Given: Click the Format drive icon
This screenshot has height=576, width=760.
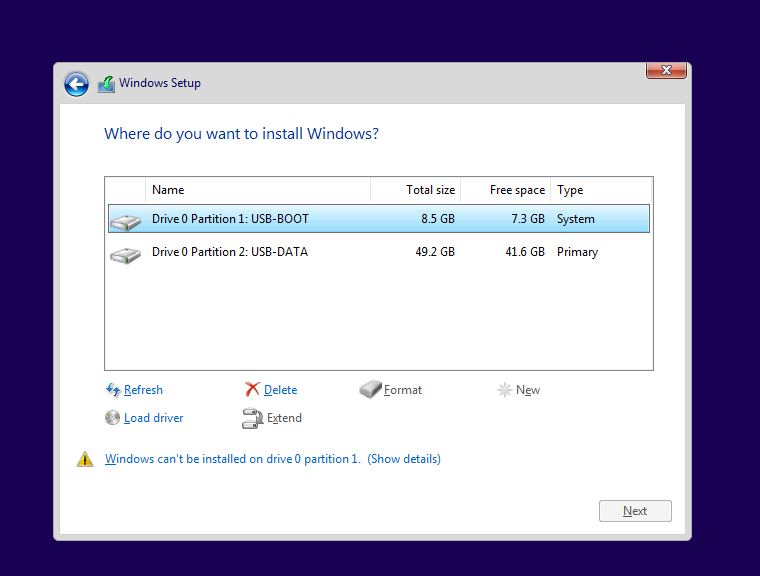Looking at the screenshot, I should [x=370, y=389].
